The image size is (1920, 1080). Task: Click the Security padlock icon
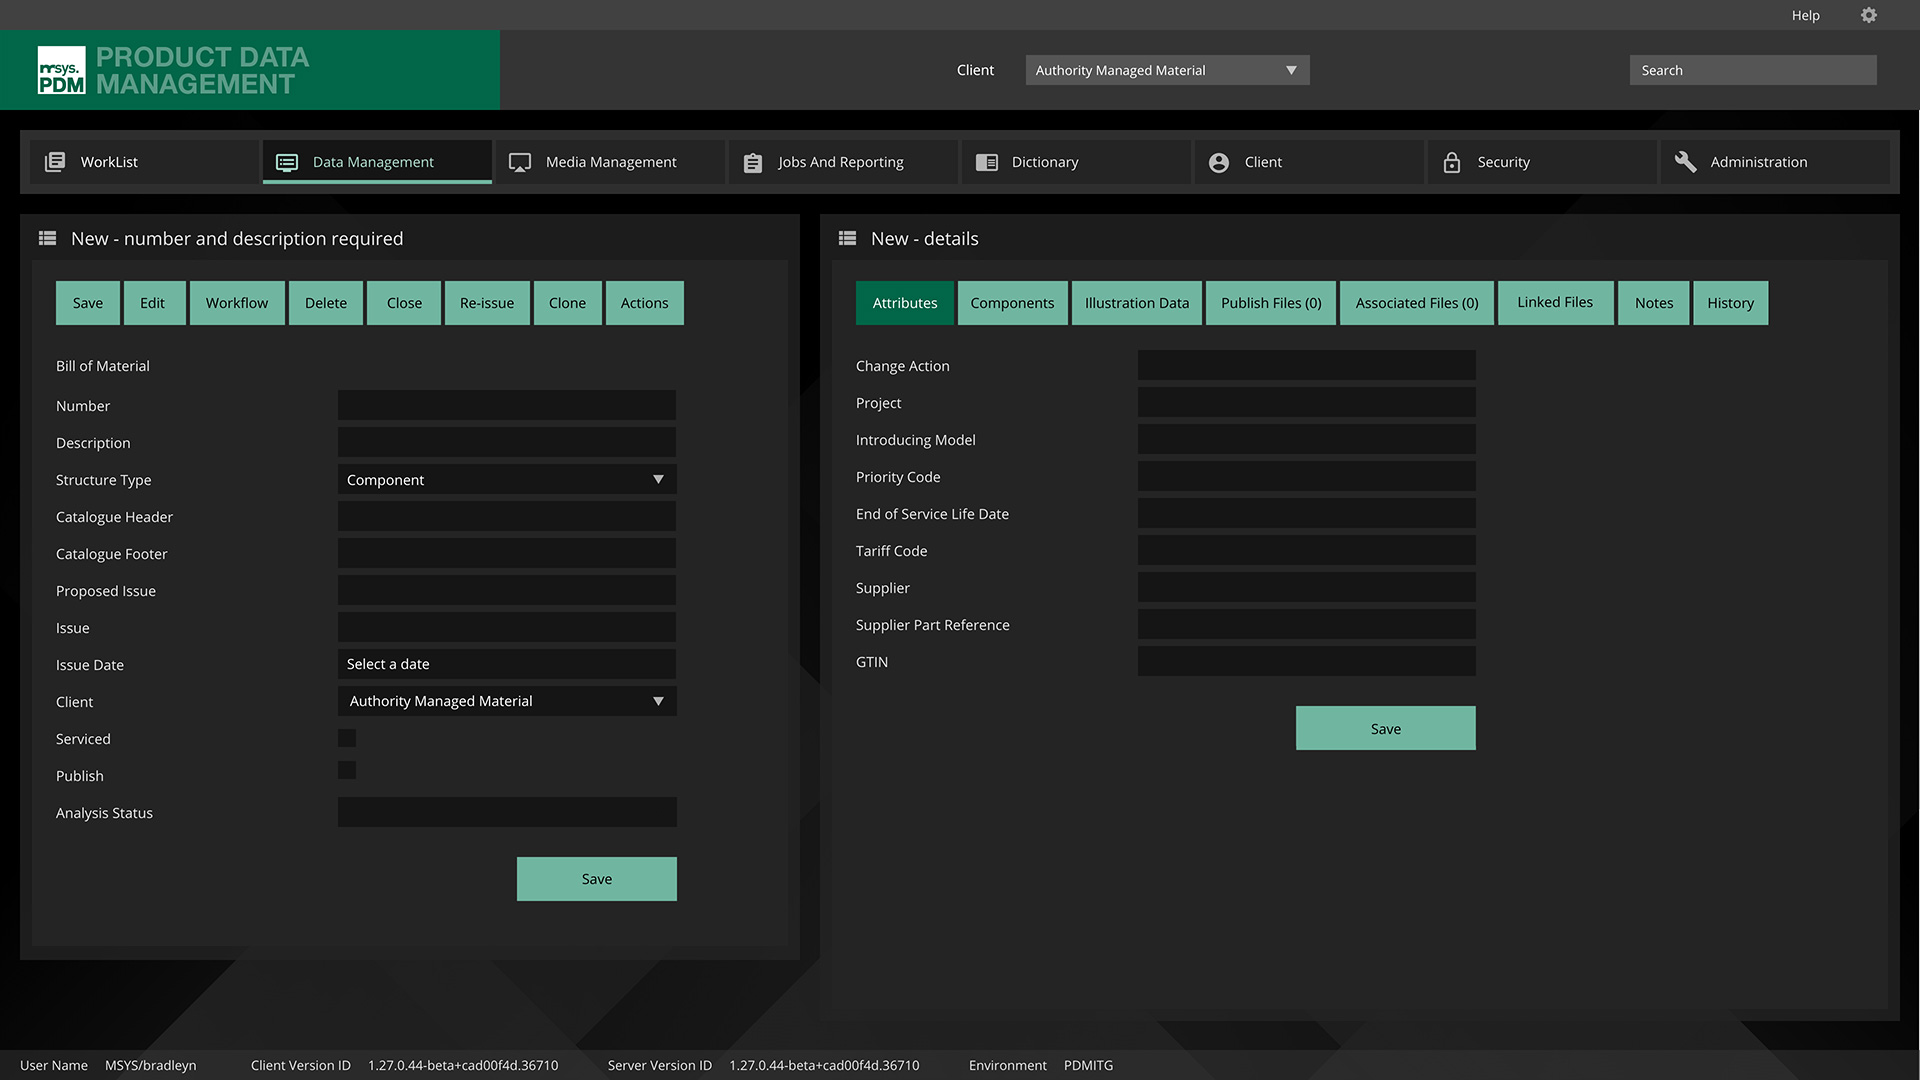tap(1452, 162)
